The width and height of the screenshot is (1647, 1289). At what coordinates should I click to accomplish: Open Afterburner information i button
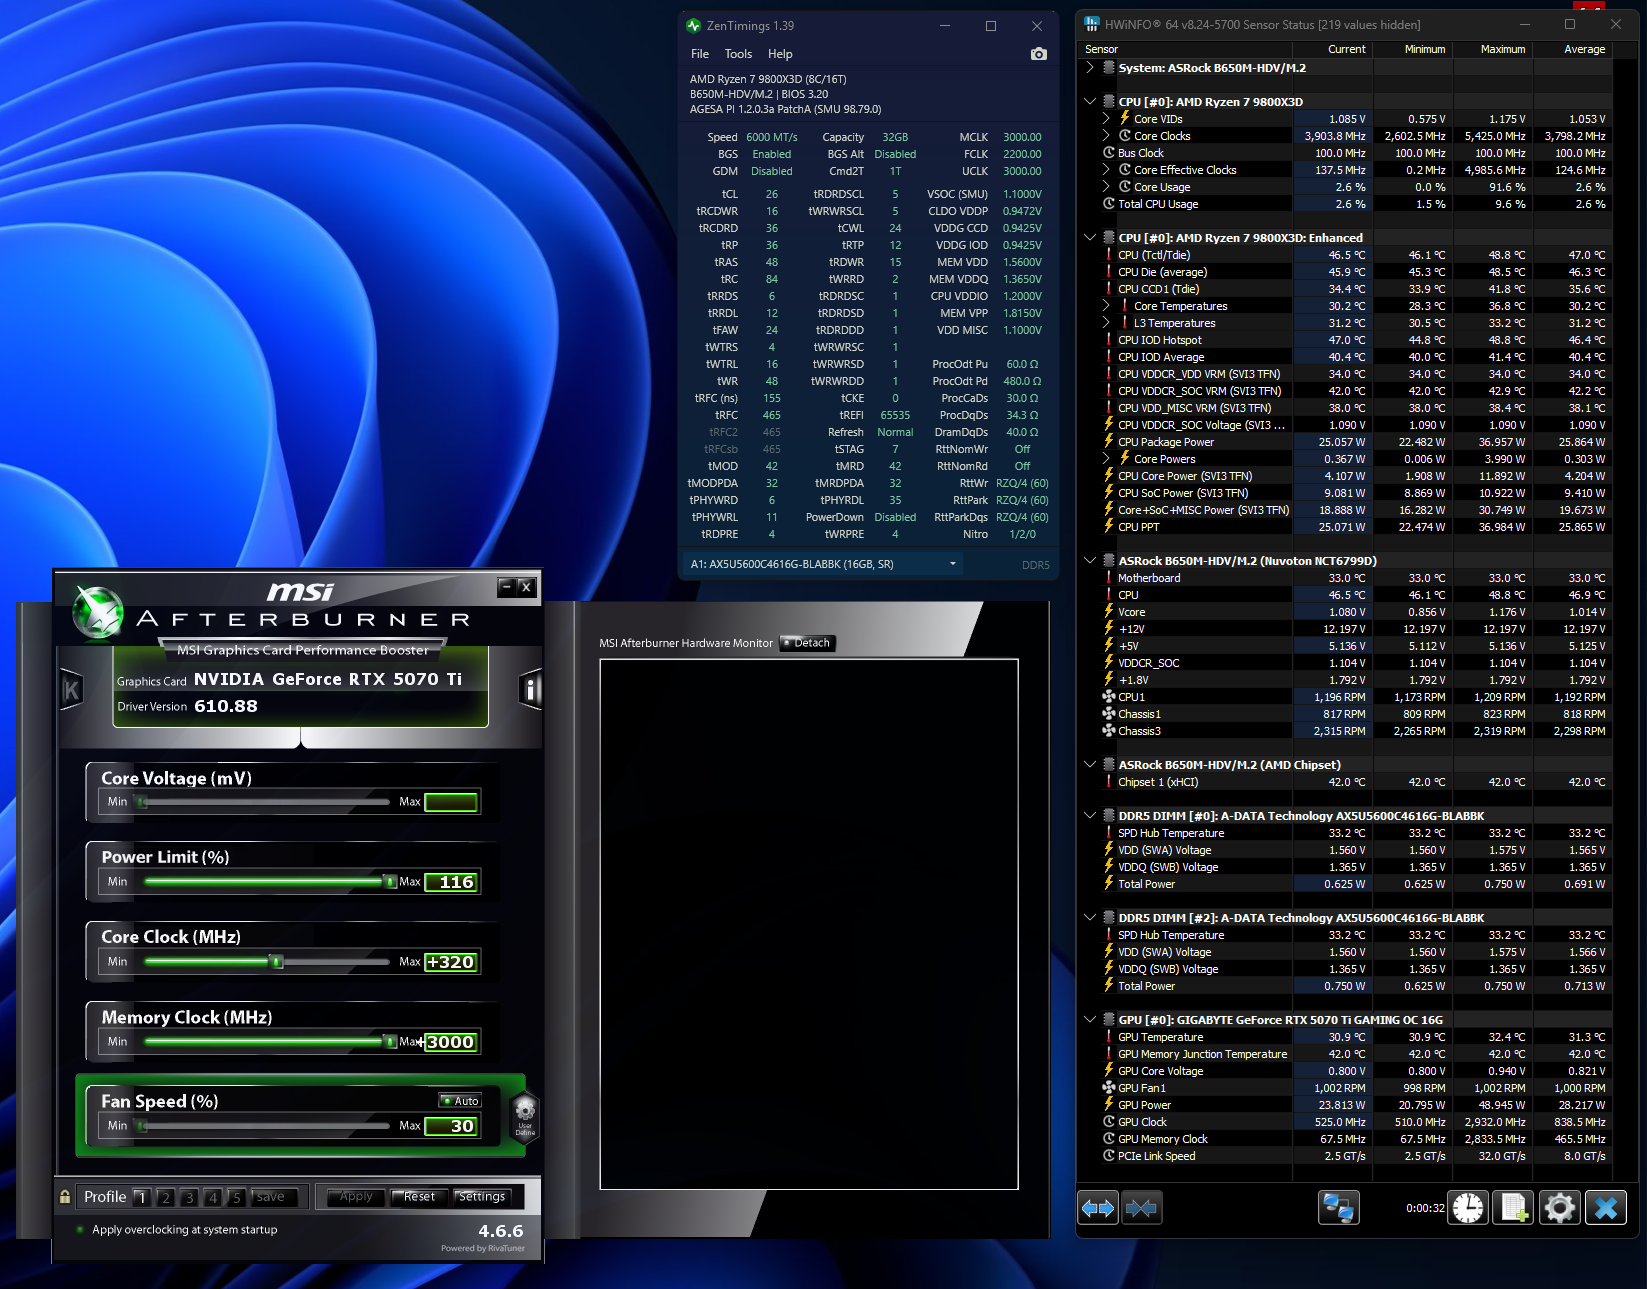click(x=531, y=689)
